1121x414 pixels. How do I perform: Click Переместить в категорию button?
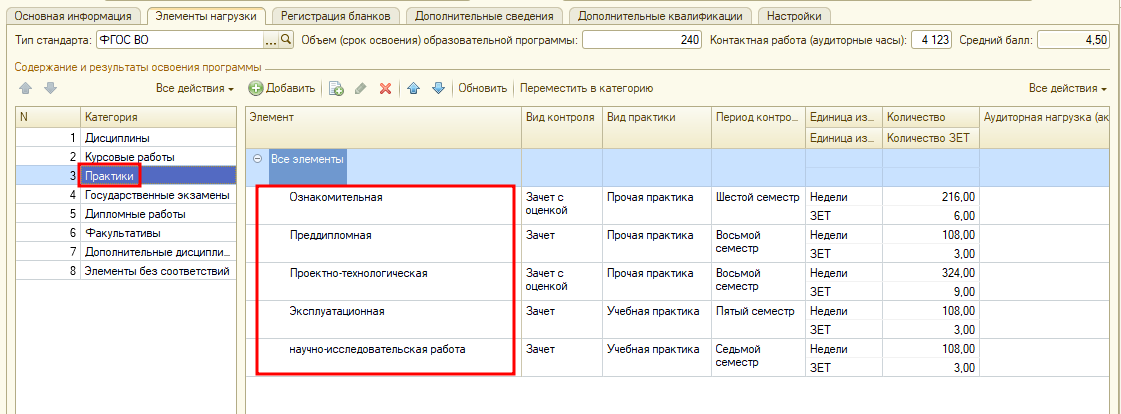(586, 88)
